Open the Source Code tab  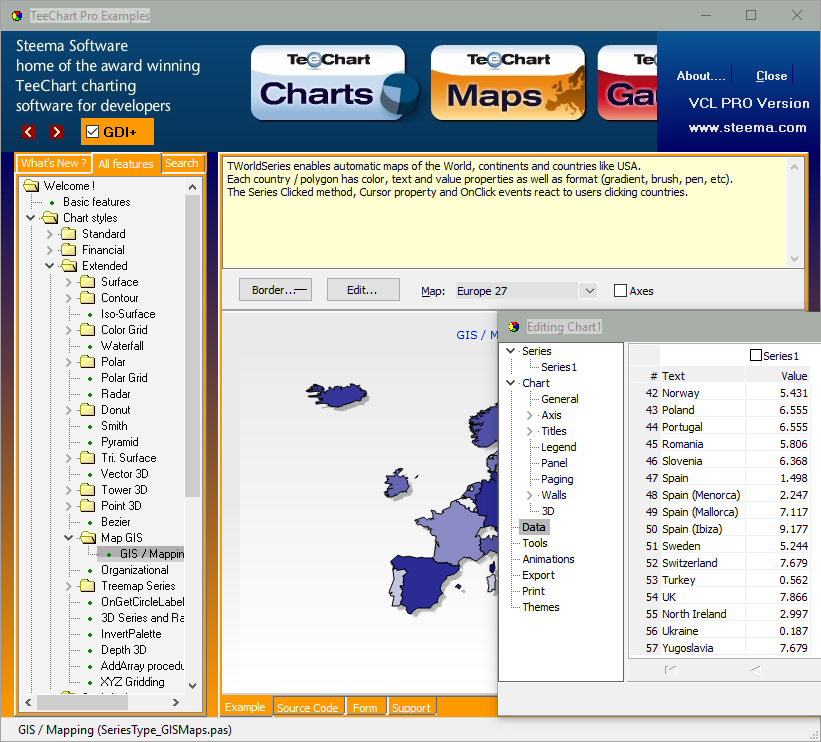click(308, 707)
